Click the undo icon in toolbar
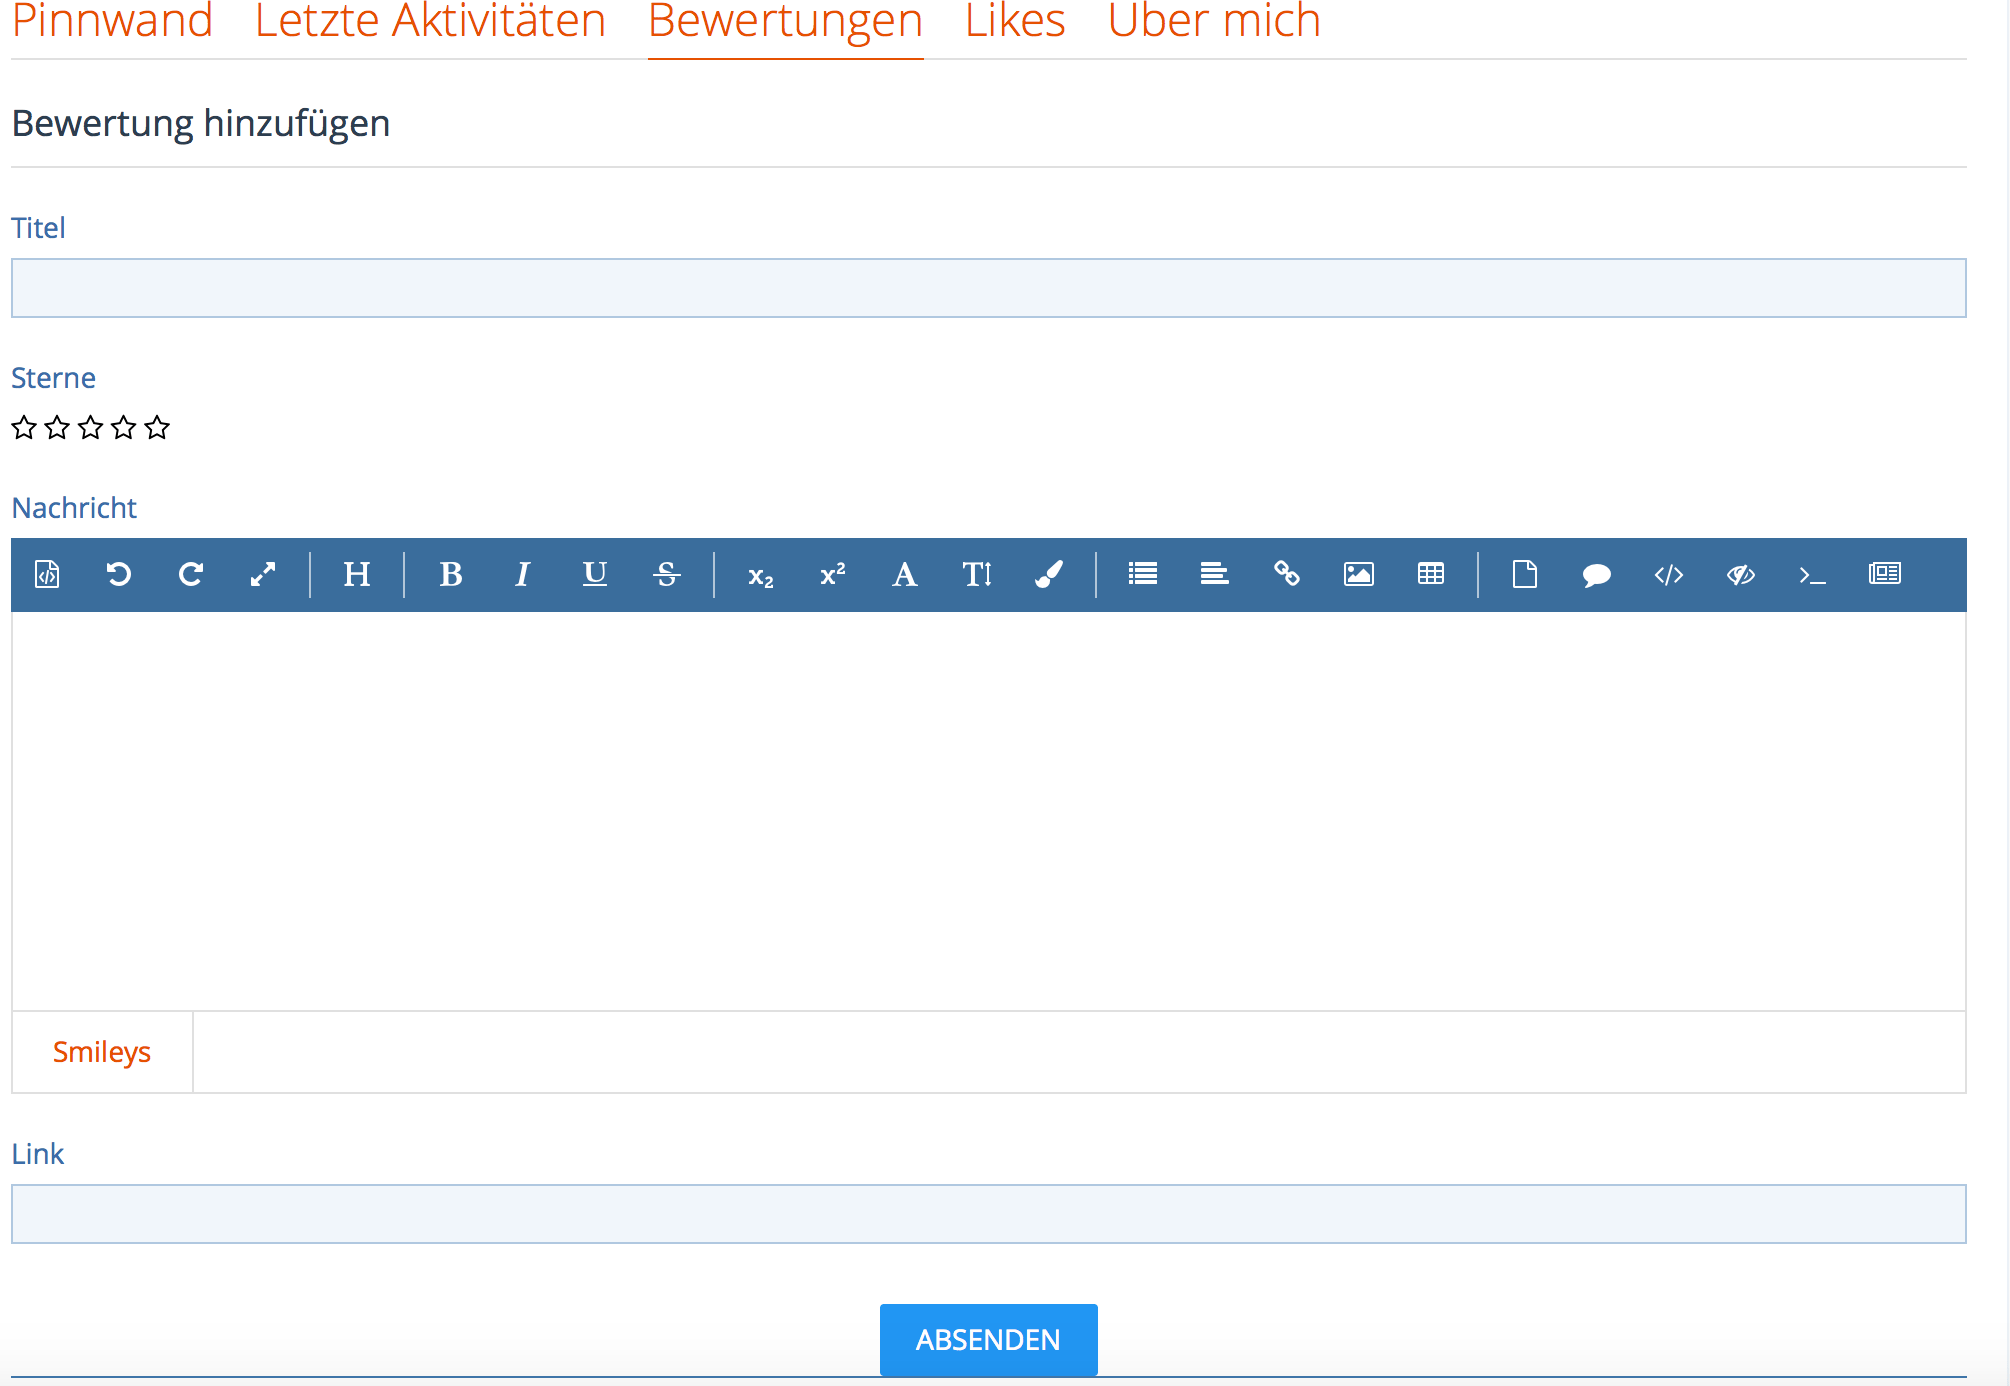The height and width of the screenshot is (1386, 2010). [119, 574]
